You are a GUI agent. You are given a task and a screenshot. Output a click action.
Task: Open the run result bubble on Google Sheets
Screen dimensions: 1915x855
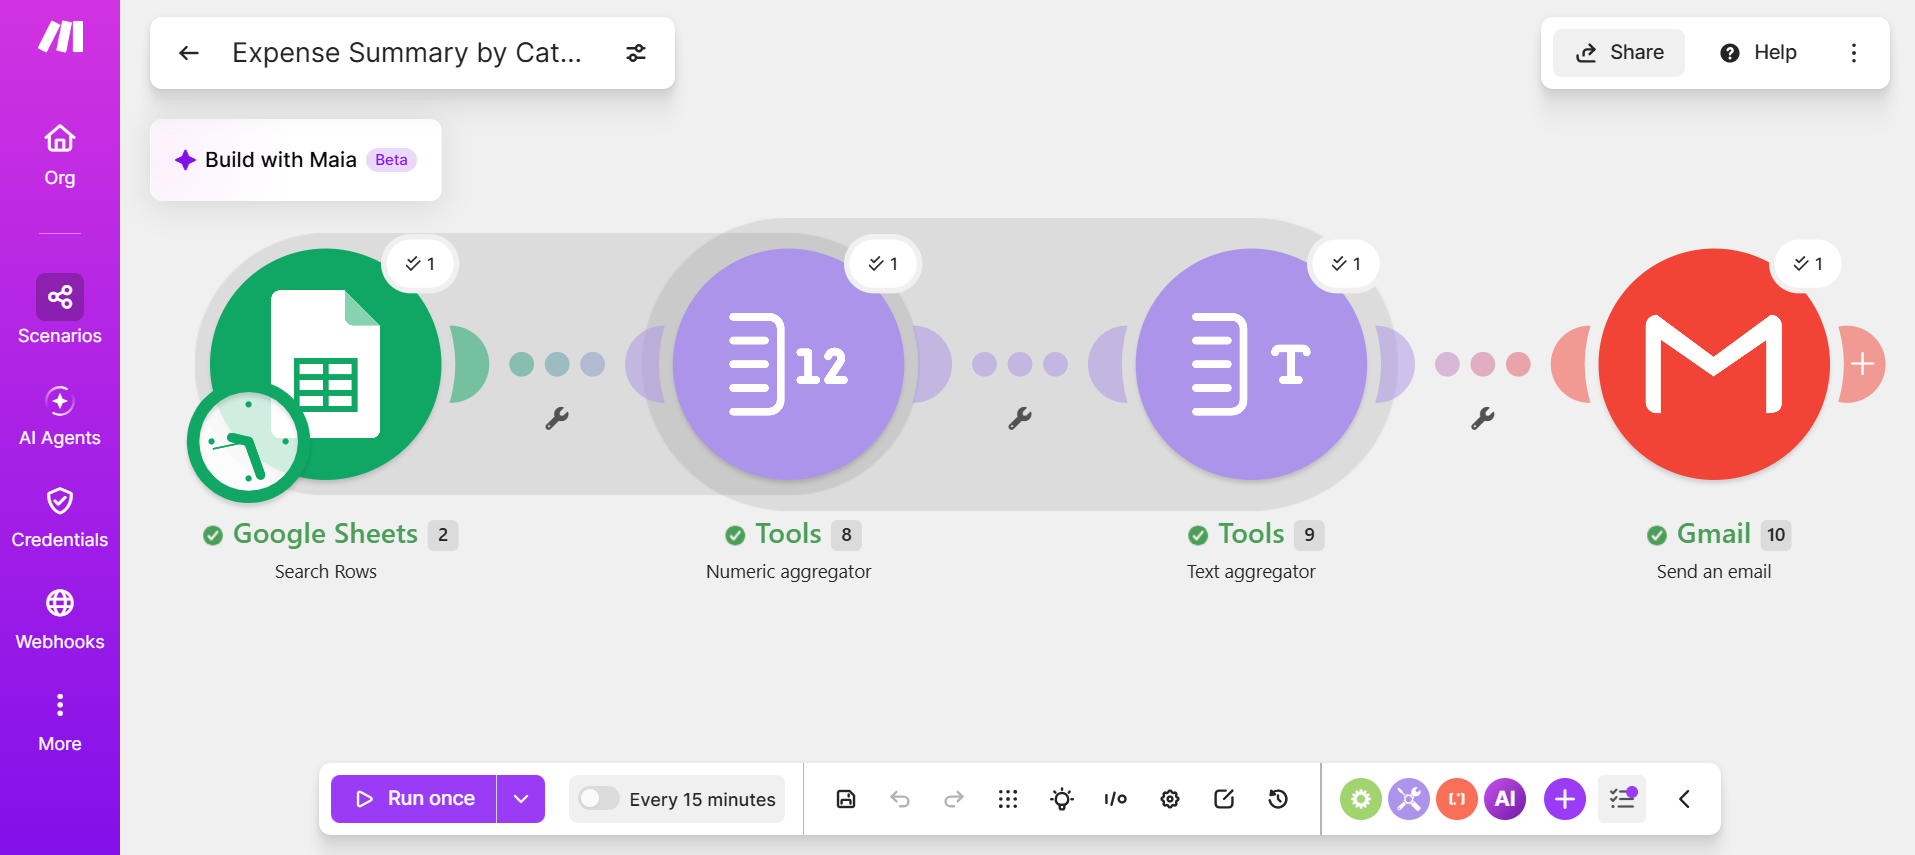(420, 264)
